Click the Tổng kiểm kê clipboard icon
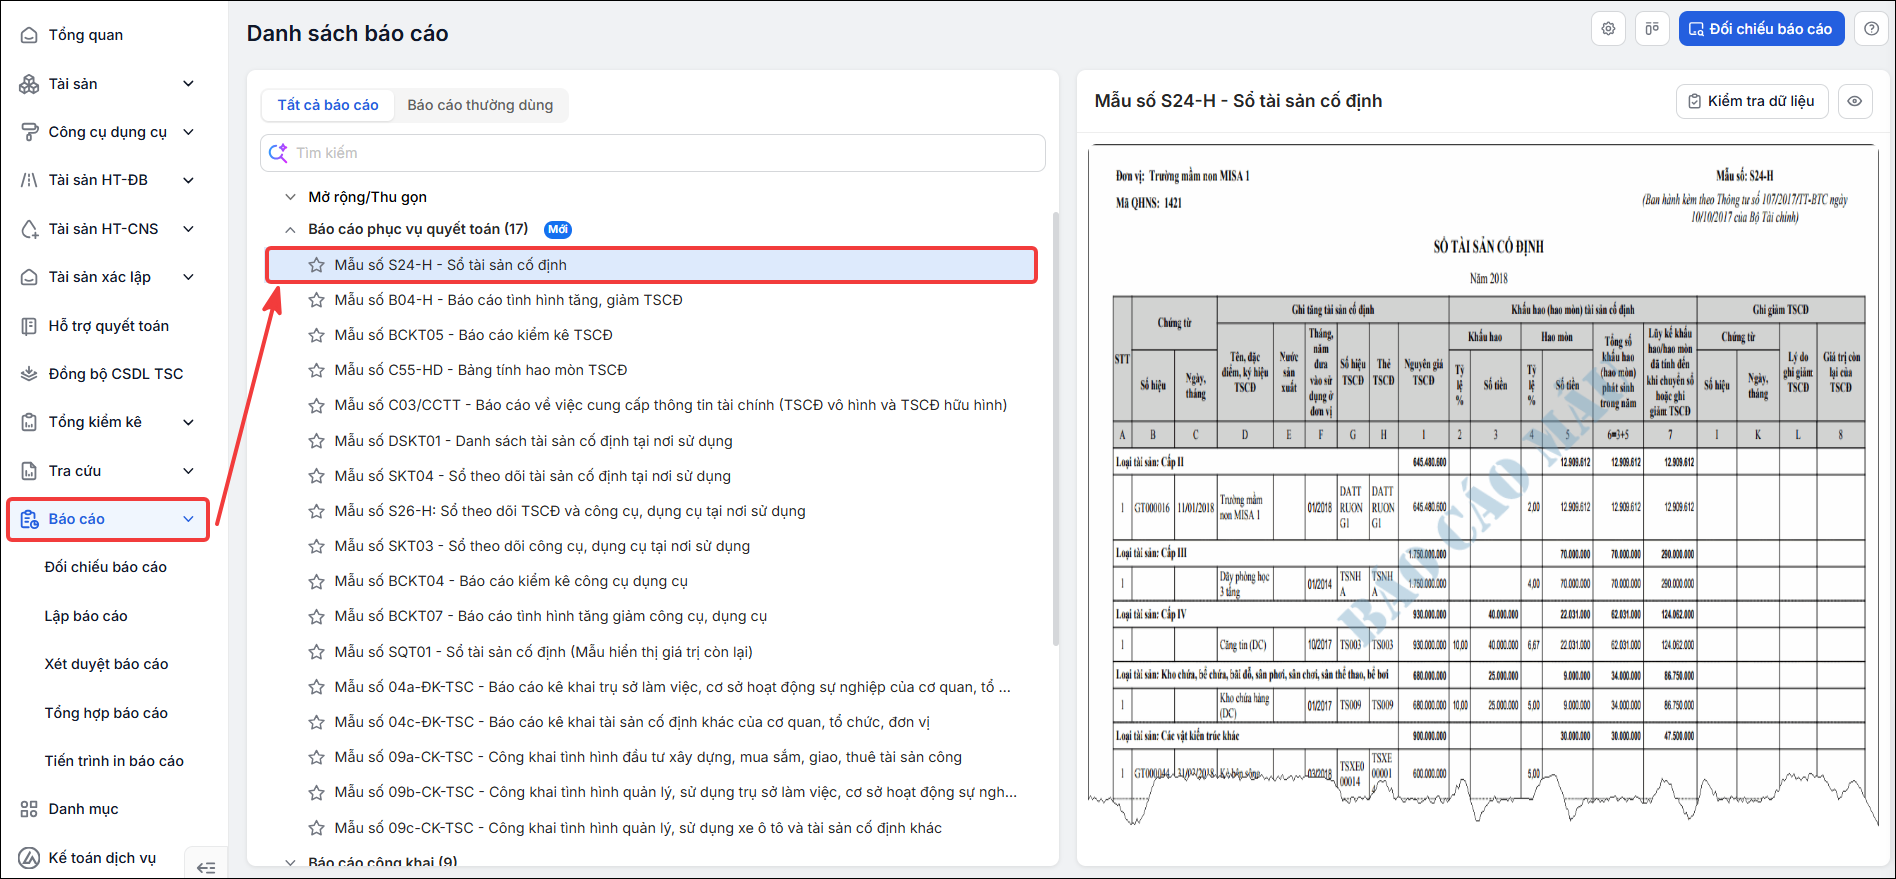 click(x=29, y=422)
